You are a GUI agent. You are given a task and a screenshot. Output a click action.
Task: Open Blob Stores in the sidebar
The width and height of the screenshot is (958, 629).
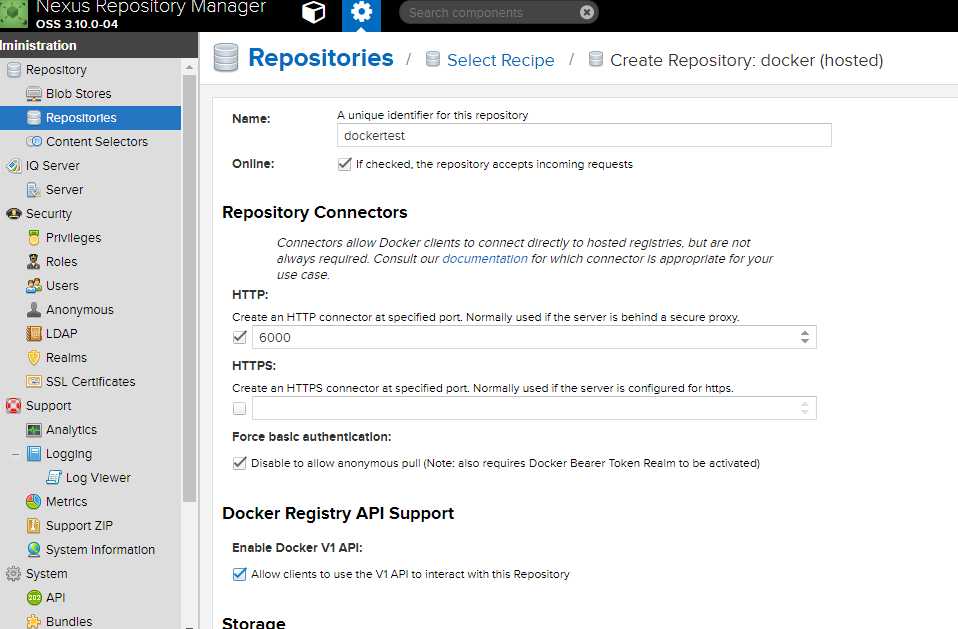click(78, 93)
